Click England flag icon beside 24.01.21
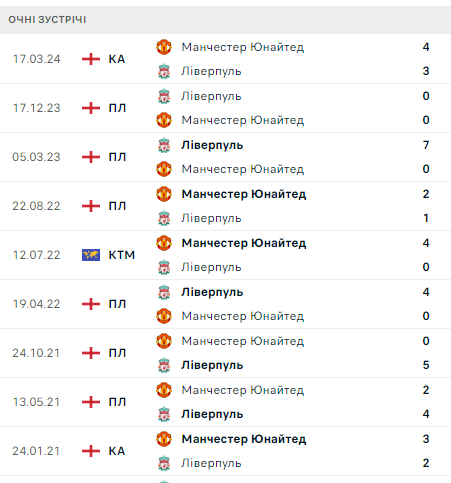Viewport: 451px width, 483px height. [91, 451]
